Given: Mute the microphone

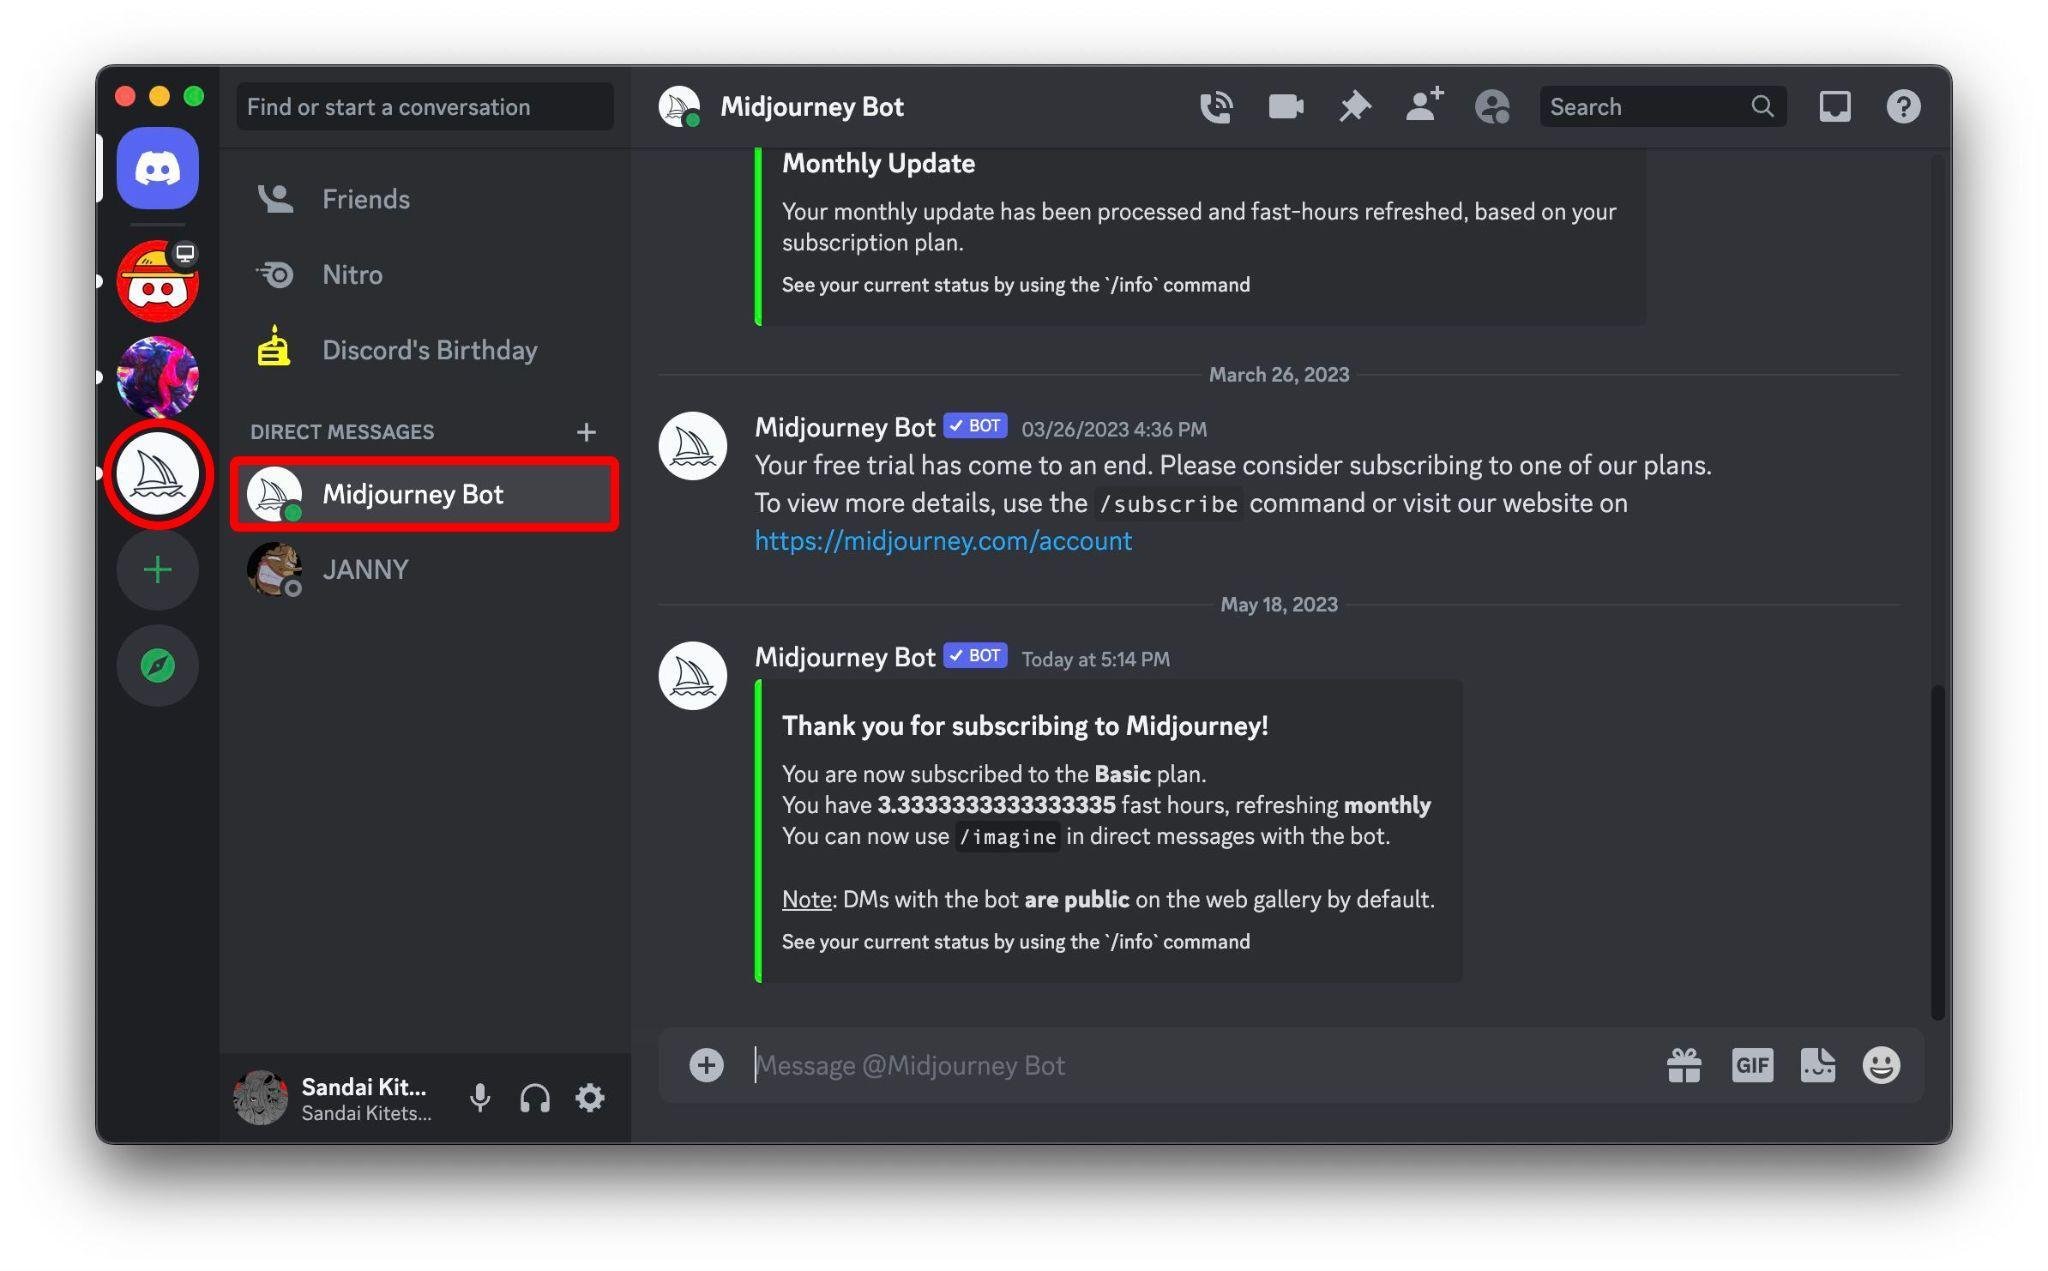Looking at the screenshot, I should (x=480, y=1098).
